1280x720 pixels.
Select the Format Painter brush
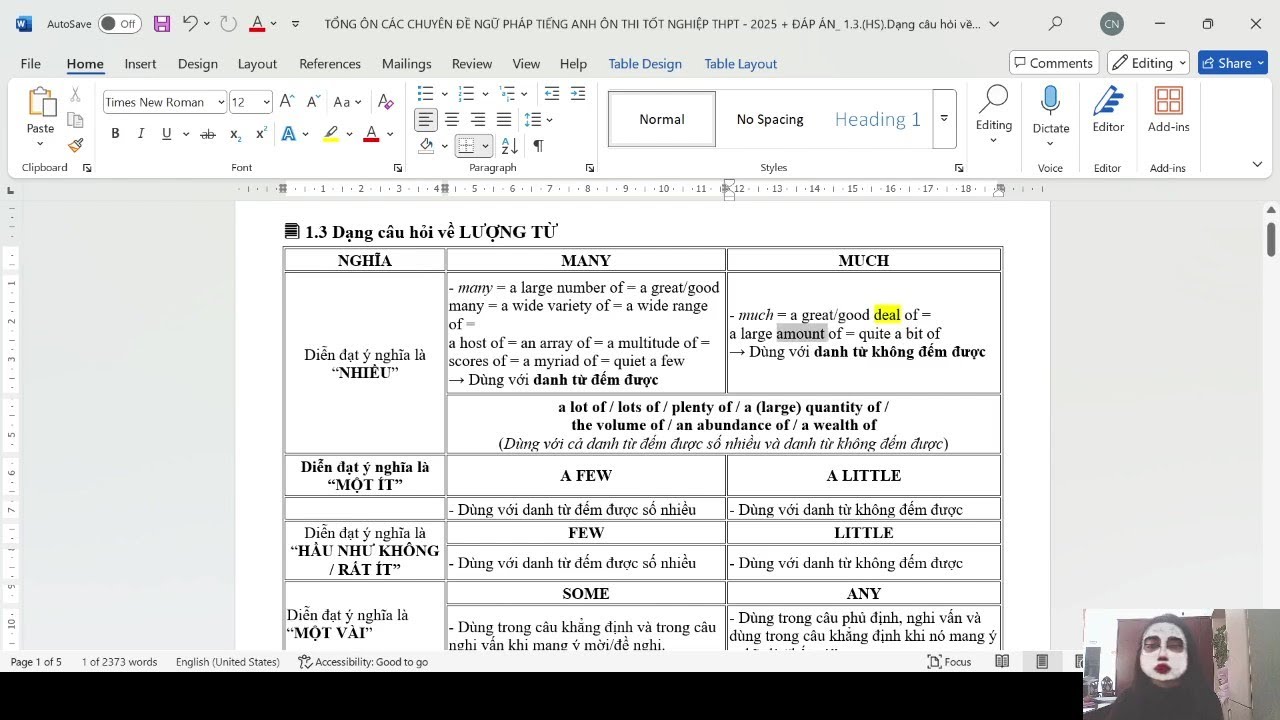pyautogui.click(x=75, y=145)
